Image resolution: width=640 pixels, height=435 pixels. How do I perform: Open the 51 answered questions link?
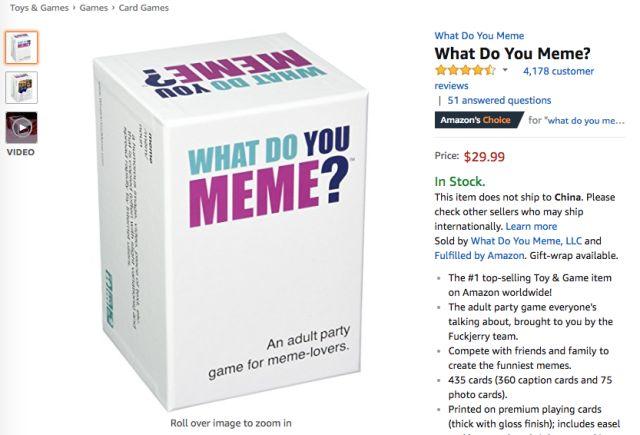499,100
